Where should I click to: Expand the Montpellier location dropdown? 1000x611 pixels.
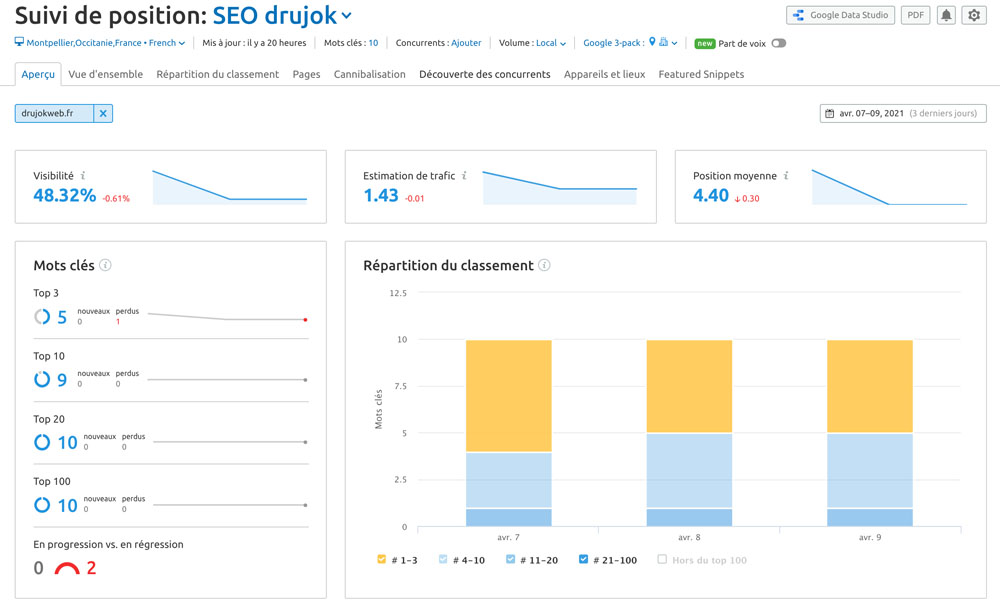(x=106, y=43)
